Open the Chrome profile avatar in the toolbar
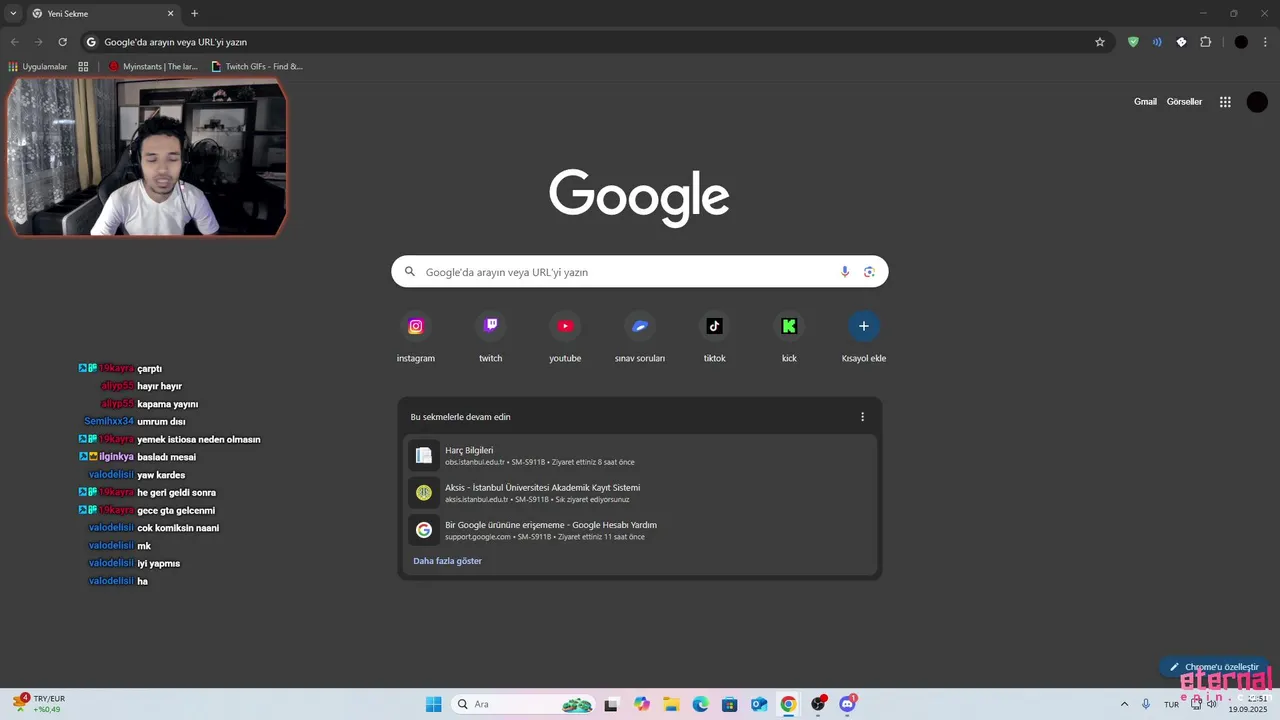The image size is (1280, 720). 1241,42
